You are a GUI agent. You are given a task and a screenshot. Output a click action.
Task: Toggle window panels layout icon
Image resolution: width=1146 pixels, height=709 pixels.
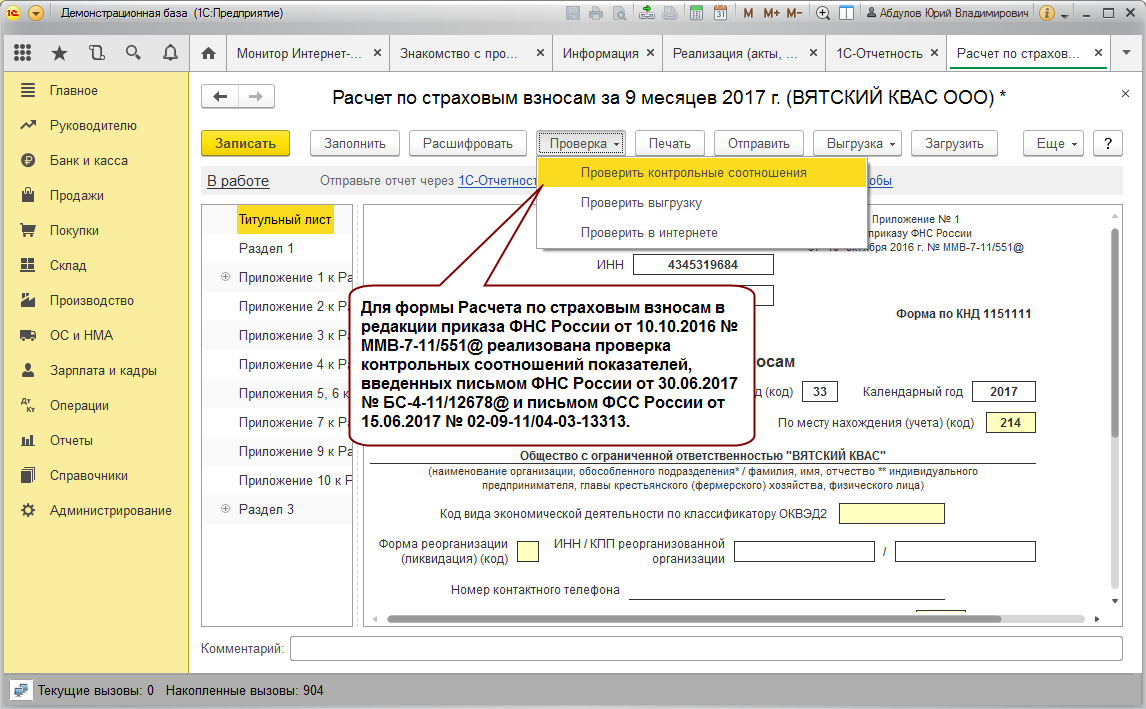click(846, 13)
